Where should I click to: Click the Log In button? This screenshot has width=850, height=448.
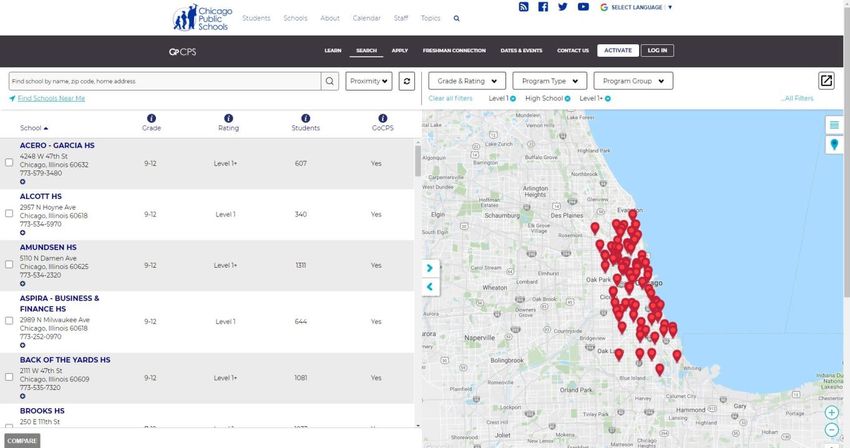click(657, 50)
